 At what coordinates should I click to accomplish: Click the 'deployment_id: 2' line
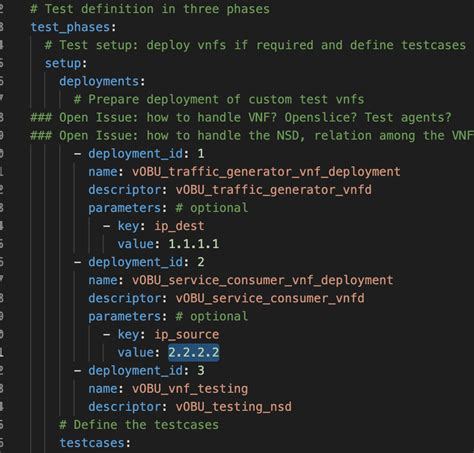coord(139,262)
